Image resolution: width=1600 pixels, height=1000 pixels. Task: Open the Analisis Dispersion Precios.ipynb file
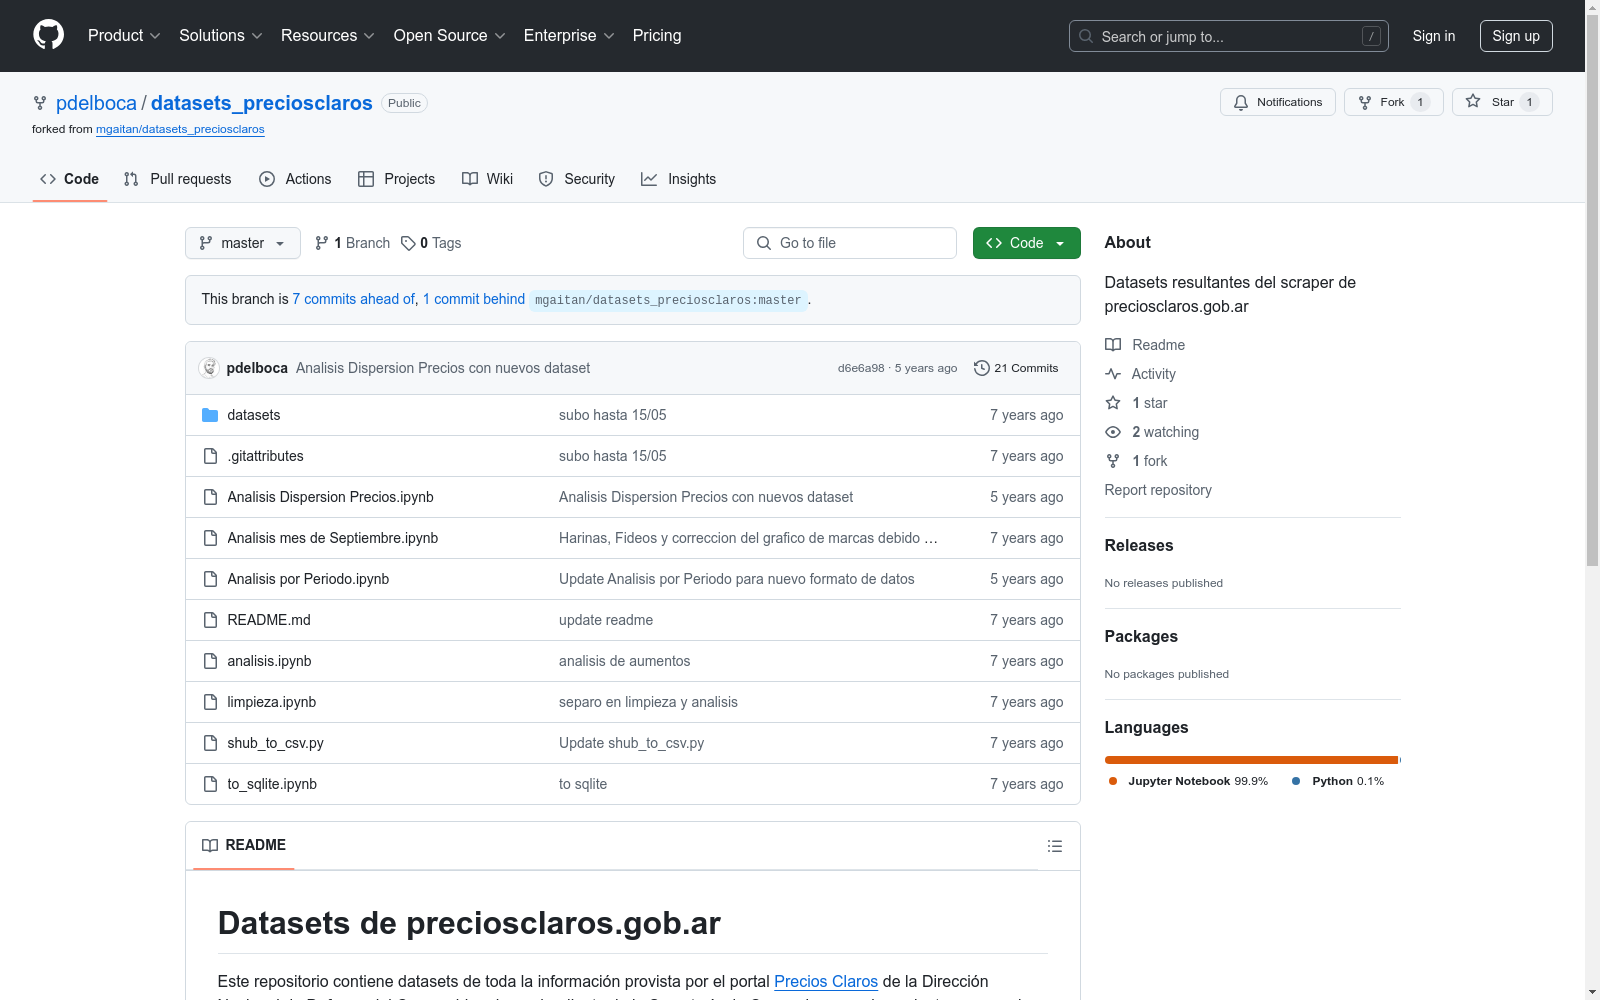click(331, 497)
